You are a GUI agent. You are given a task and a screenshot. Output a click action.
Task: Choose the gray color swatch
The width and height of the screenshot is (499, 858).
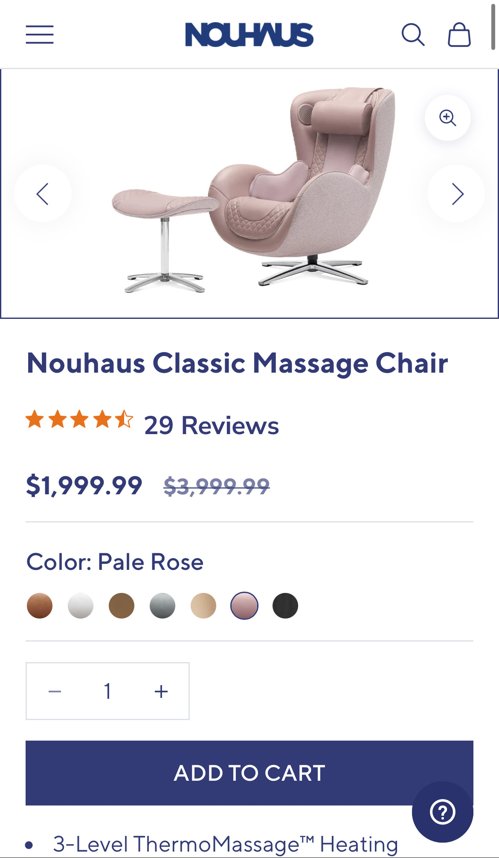pyautogui.click(x=163, y=606)
